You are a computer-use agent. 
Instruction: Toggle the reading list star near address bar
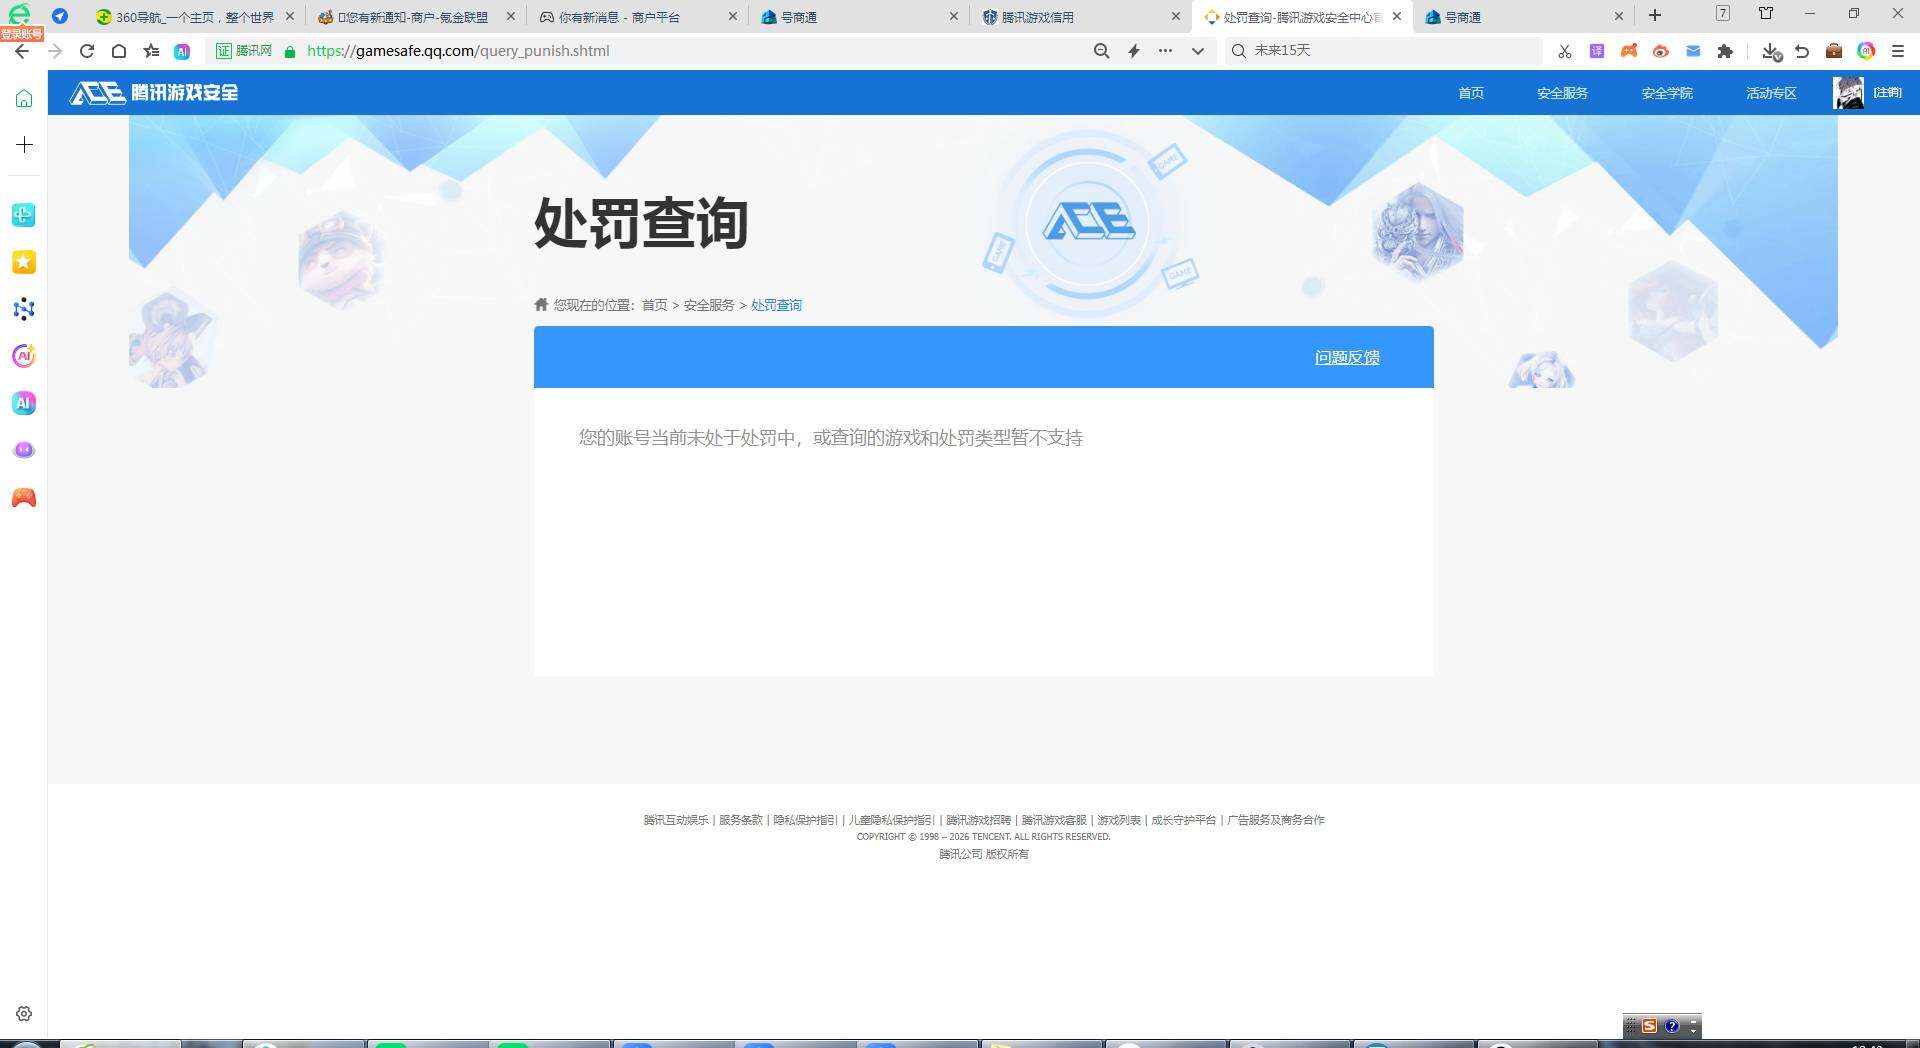tap(151, 51)
